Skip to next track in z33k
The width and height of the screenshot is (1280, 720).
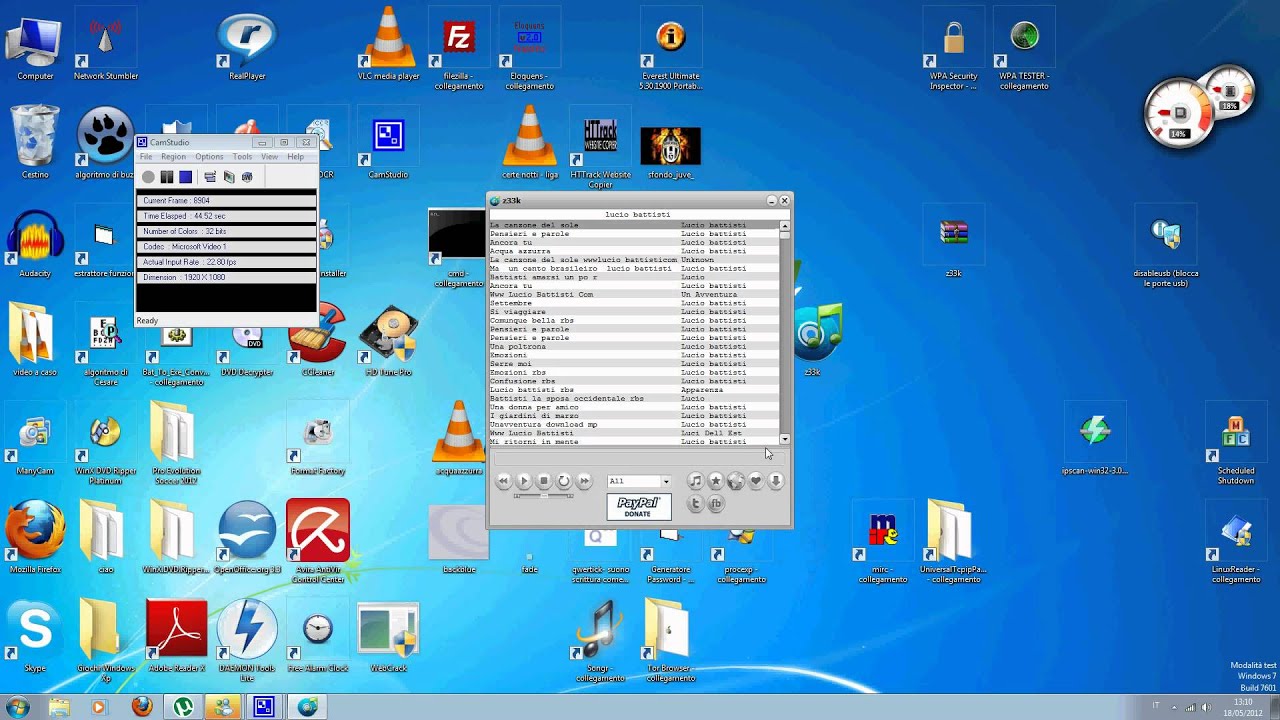(x=584, y=481)
